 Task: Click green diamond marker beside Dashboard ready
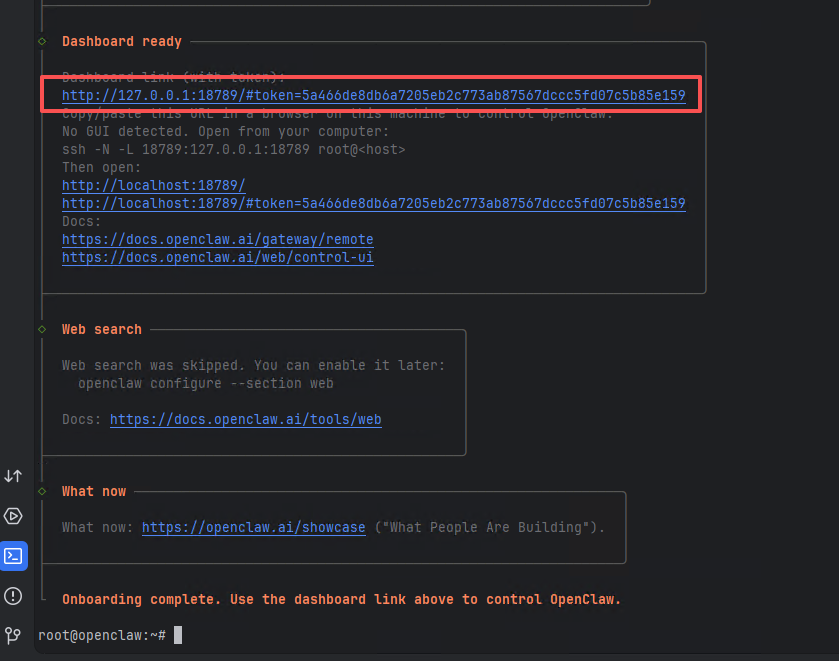point(42,41)
